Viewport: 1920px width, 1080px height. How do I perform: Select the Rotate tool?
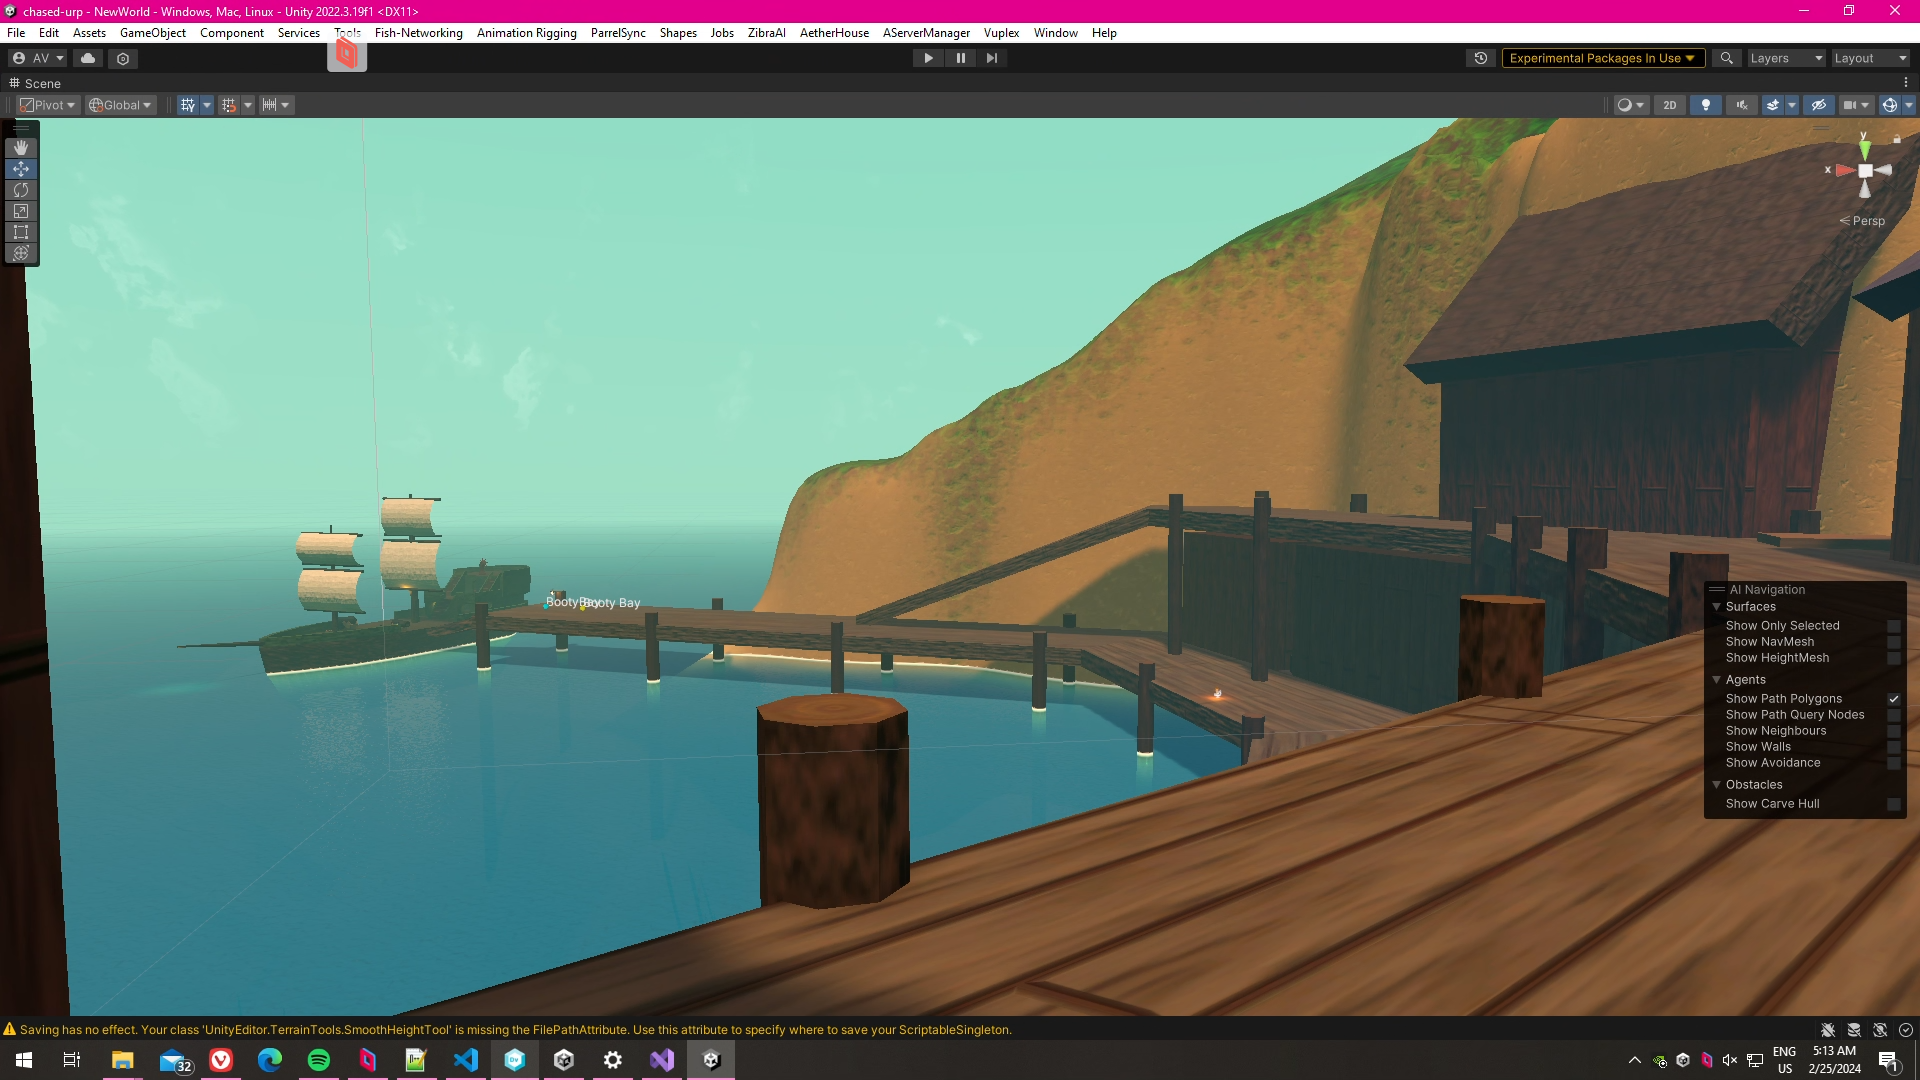coord(21,190)
